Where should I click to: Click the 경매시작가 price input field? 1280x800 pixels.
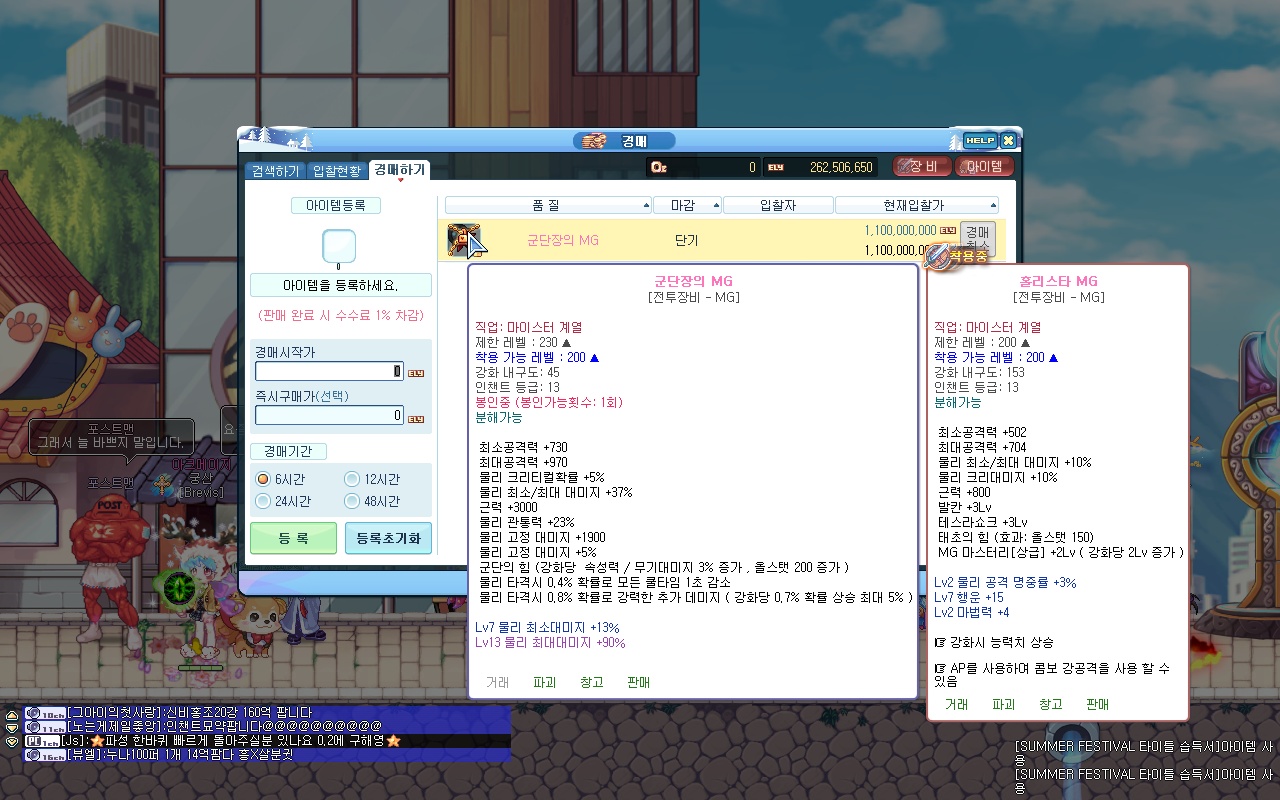pos(328,372)
